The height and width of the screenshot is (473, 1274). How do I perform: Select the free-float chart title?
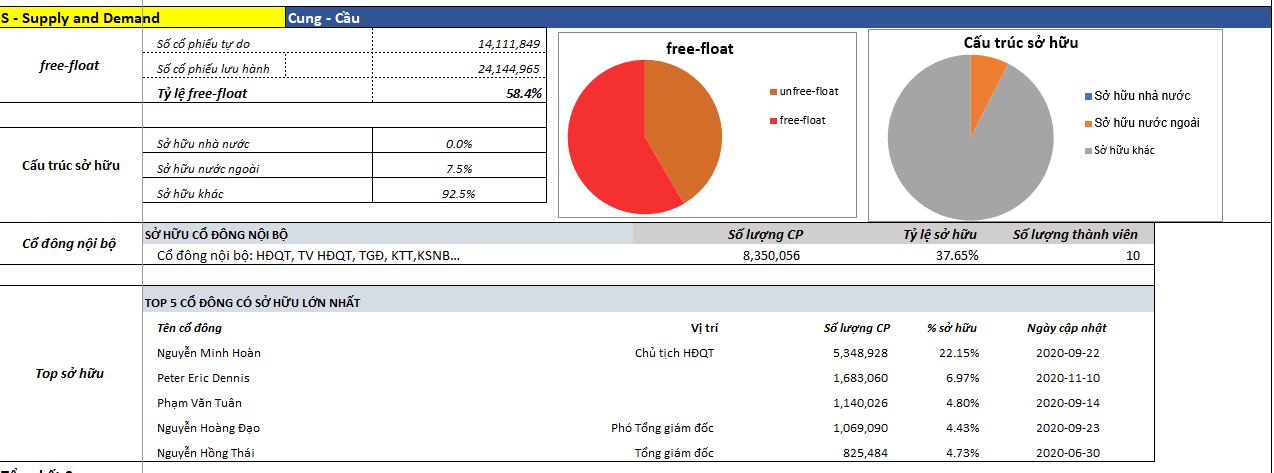[700, 48]
